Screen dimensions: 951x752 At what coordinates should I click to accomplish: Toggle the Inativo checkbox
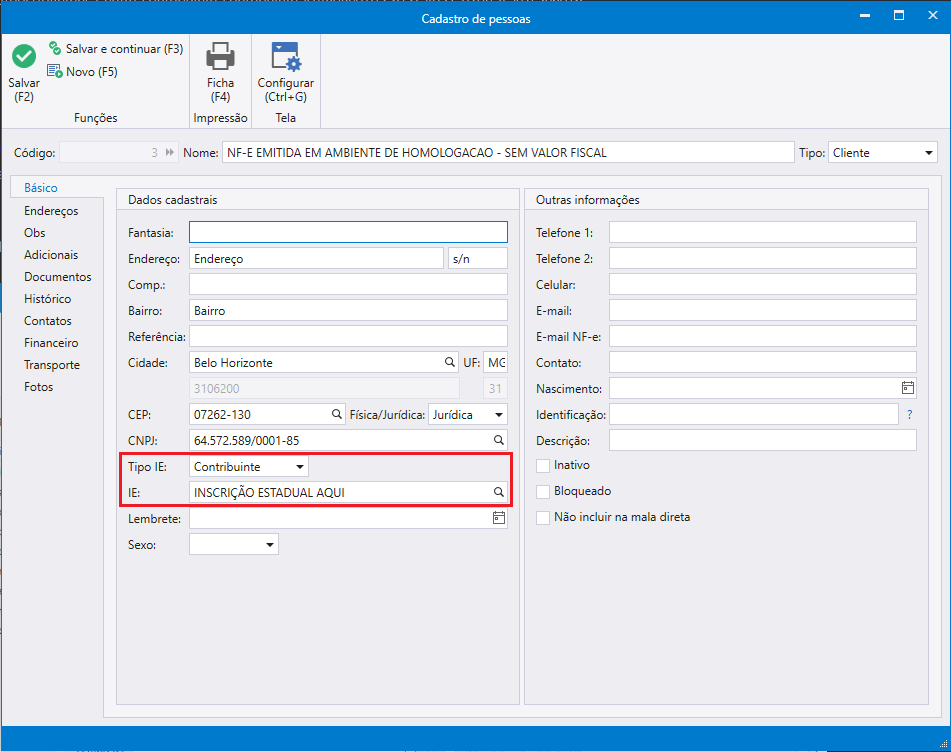543,466
